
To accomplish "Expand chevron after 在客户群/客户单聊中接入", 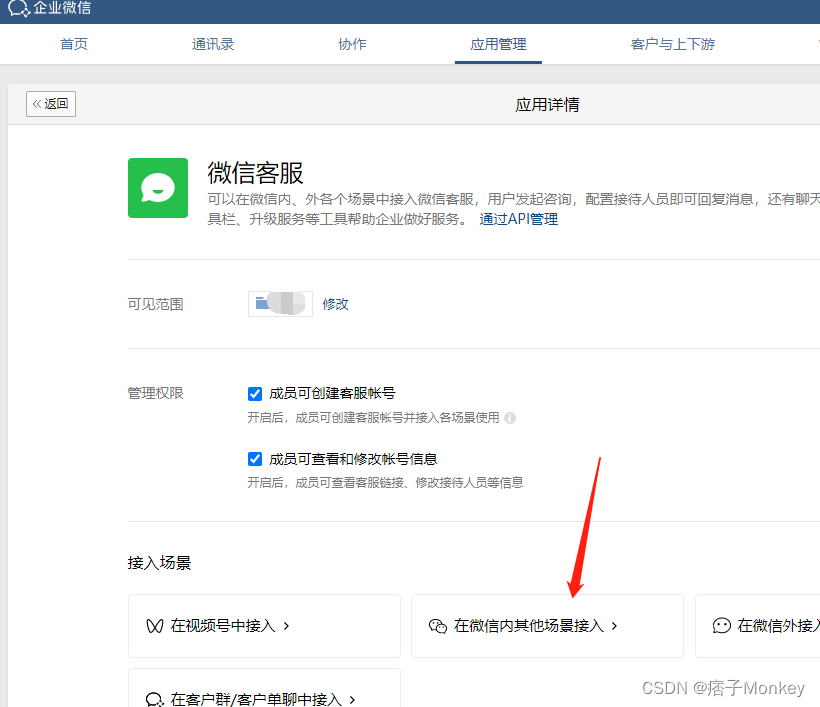I will [x=352, y=700].
